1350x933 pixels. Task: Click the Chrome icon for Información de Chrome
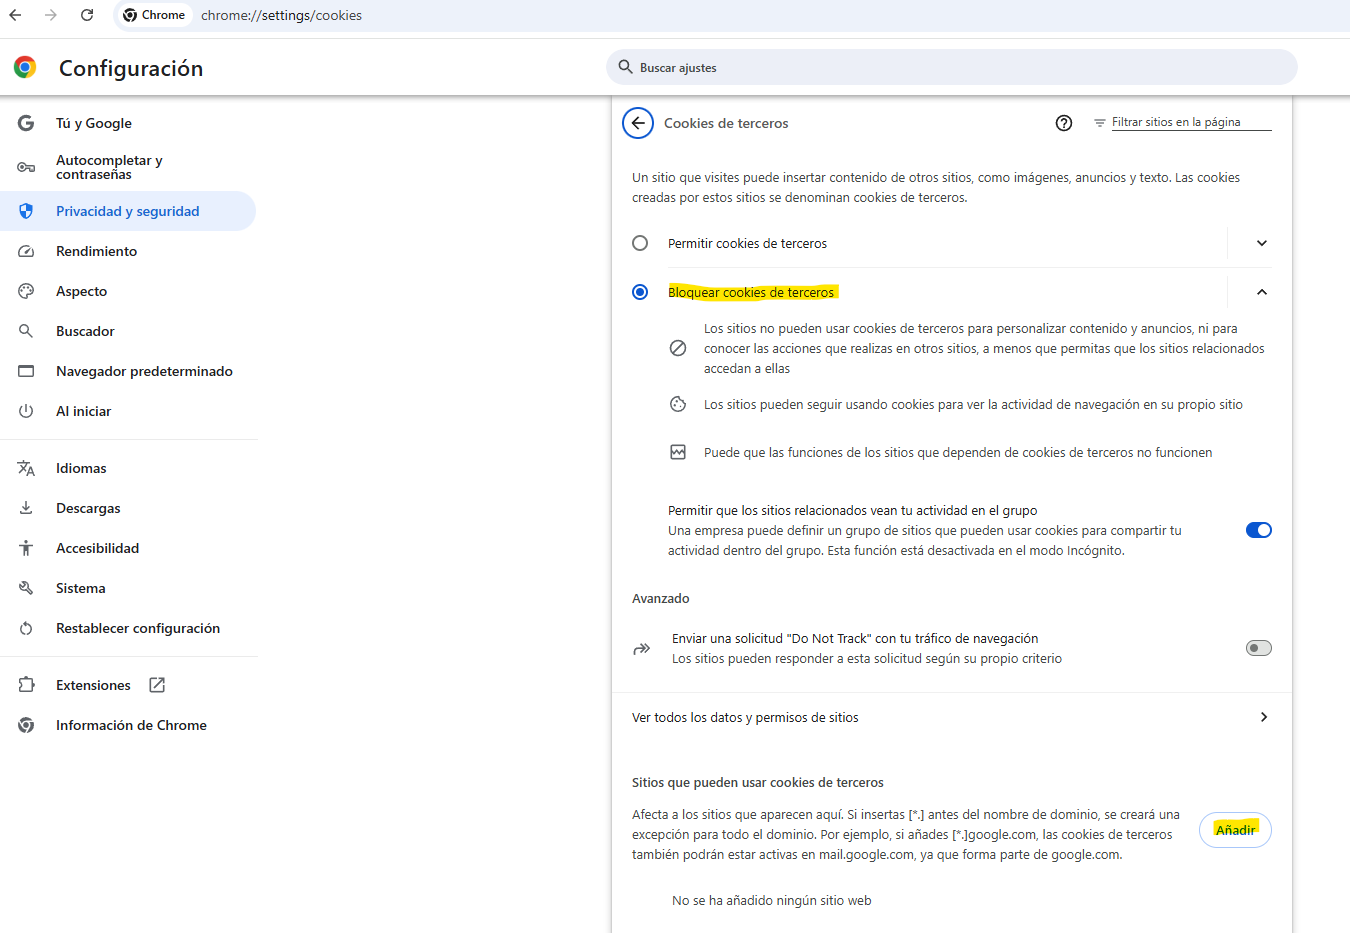click(26, 725)
